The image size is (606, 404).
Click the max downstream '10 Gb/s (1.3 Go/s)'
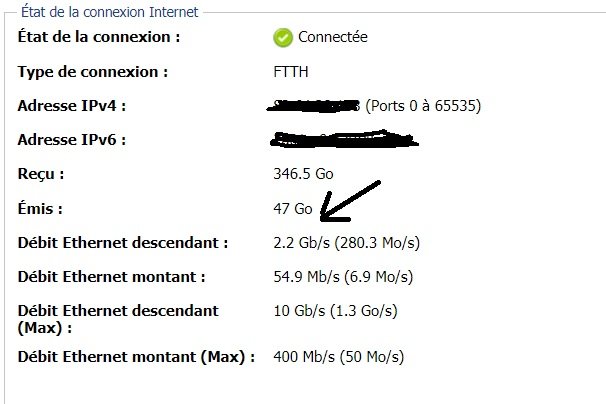[x=335, y=311]
